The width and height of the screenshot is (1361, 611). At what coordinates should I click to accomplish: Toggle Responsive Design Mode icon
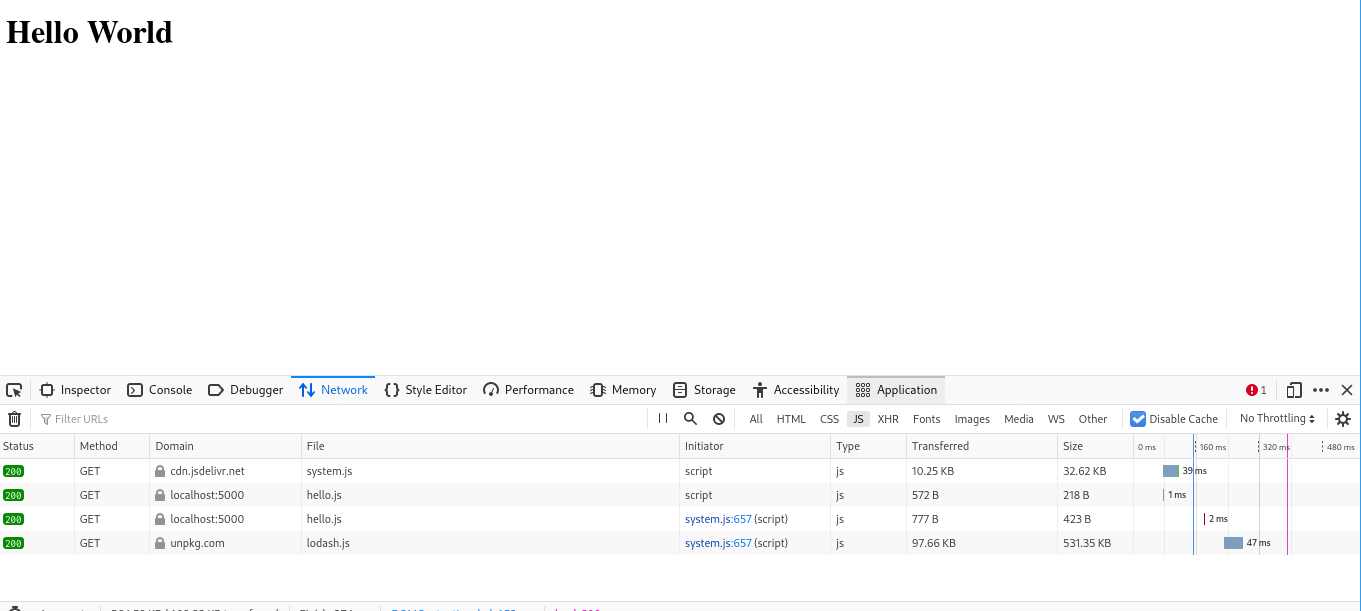(x=1293, y=390)
